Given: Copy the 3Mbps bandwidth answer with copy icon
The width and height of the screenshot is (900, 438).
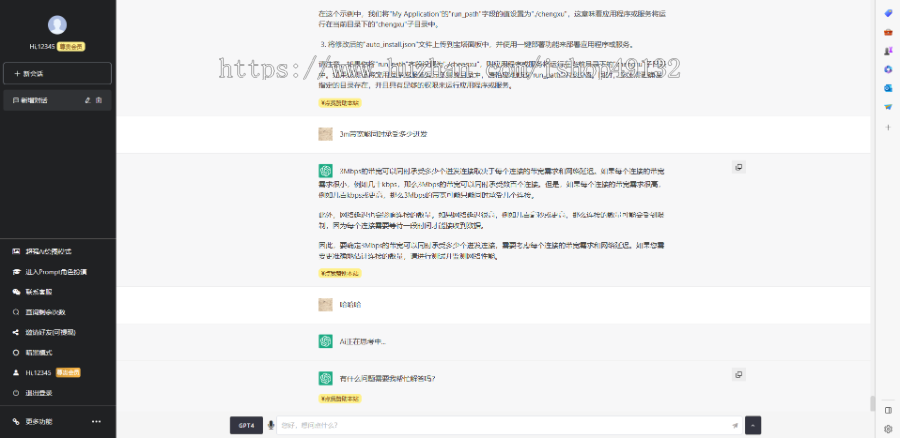Looking at the screenshot, I should (739, 167).
